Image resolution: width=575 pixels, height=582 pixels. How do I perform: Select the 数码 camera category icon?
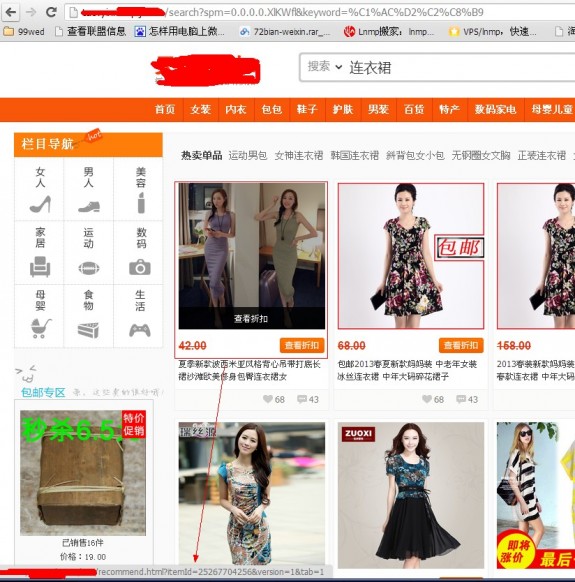coord(140,267)
